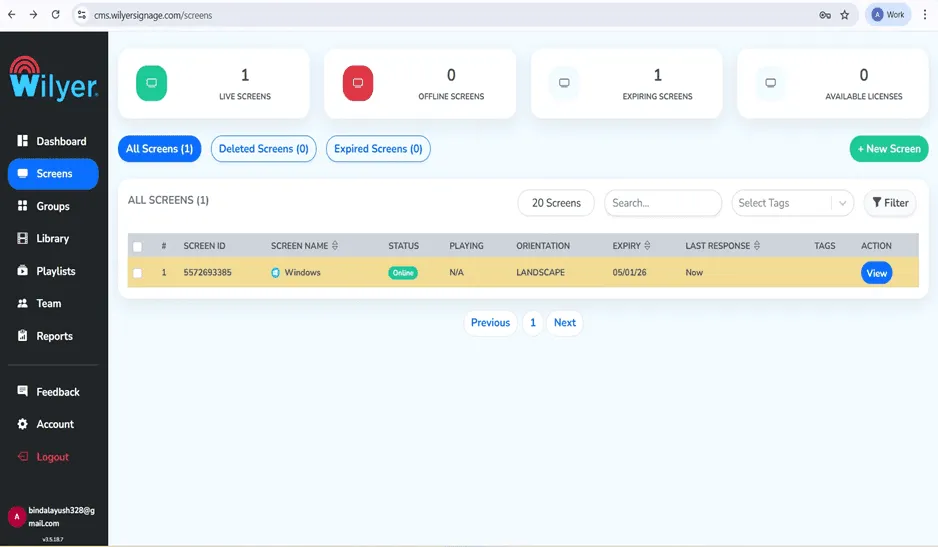Click the Search input field
This screenshot has height=547, width=938.
click(x=663, y=203)
